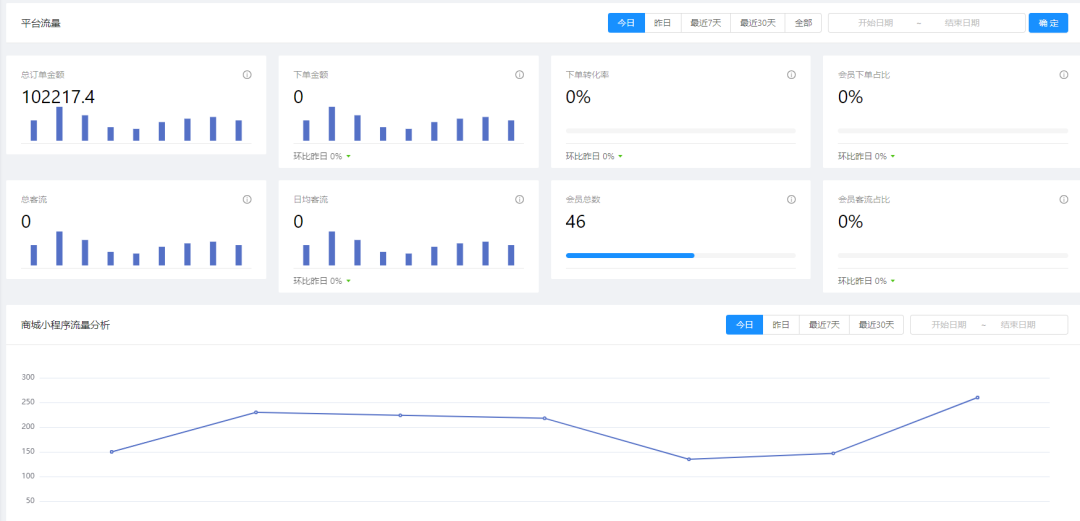
Task: Select 昨日 in 平台流量 filter
Action: (663, 23)
